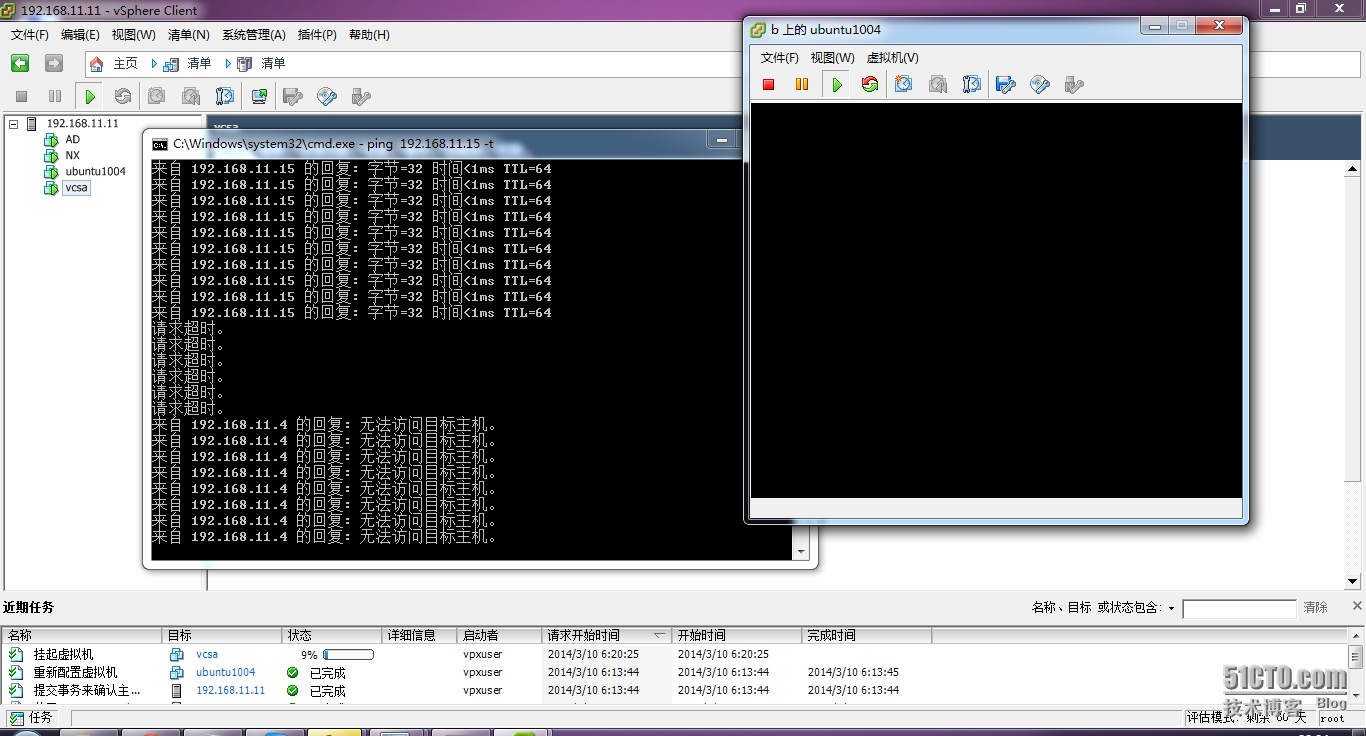Select the vcsa VM in inventory tree
Viewport: 1366px width, 736px height.
point(77,188)
